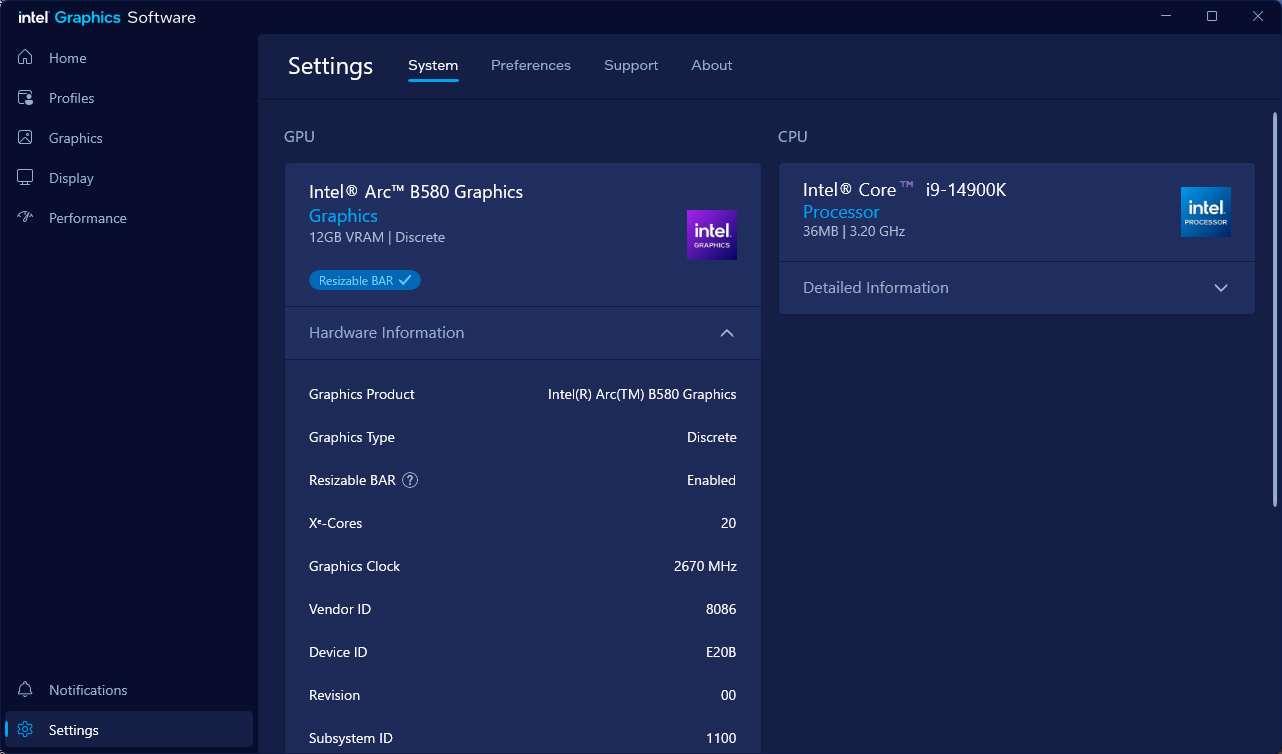Maximize the Intel Graphics Software window
The height and width of the screenshot is (754, 1282).
coord(1212,16)
